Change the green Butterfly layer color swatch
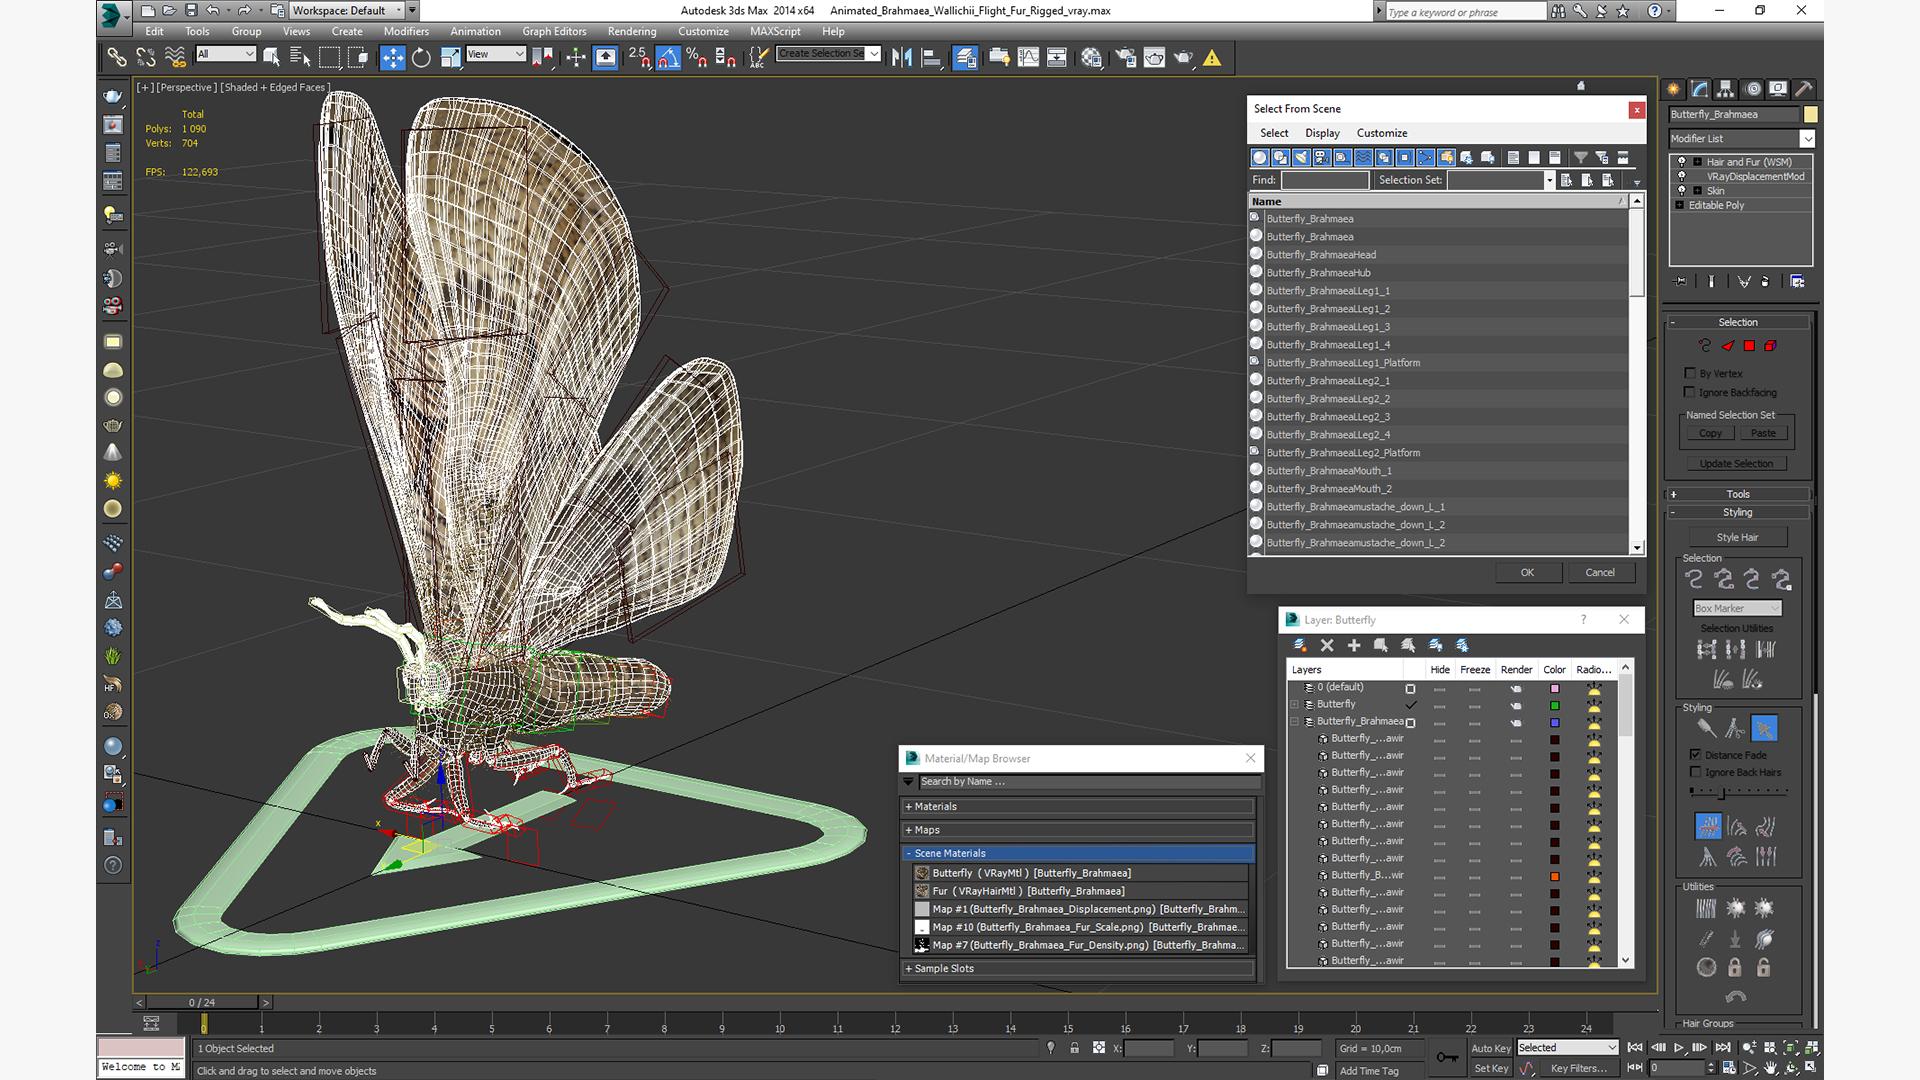This screenshot has height=1080, width=1920. pyautogui.click(x=1555, y=705)
